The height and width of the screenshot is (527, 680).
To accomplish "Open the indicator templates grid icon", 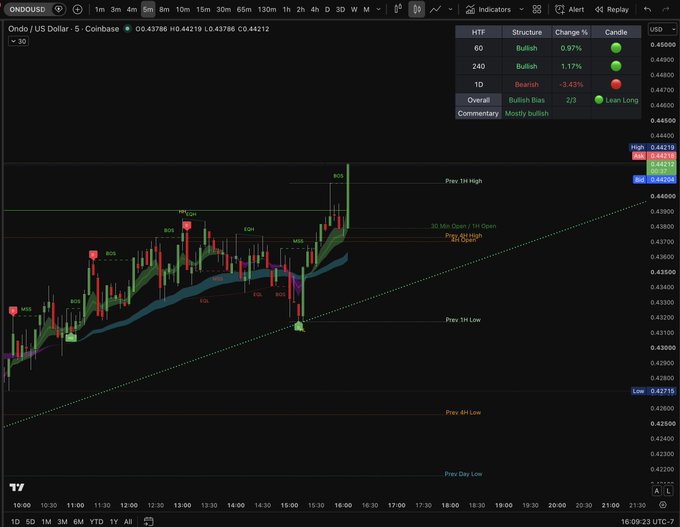I will [x=537, y=9].
